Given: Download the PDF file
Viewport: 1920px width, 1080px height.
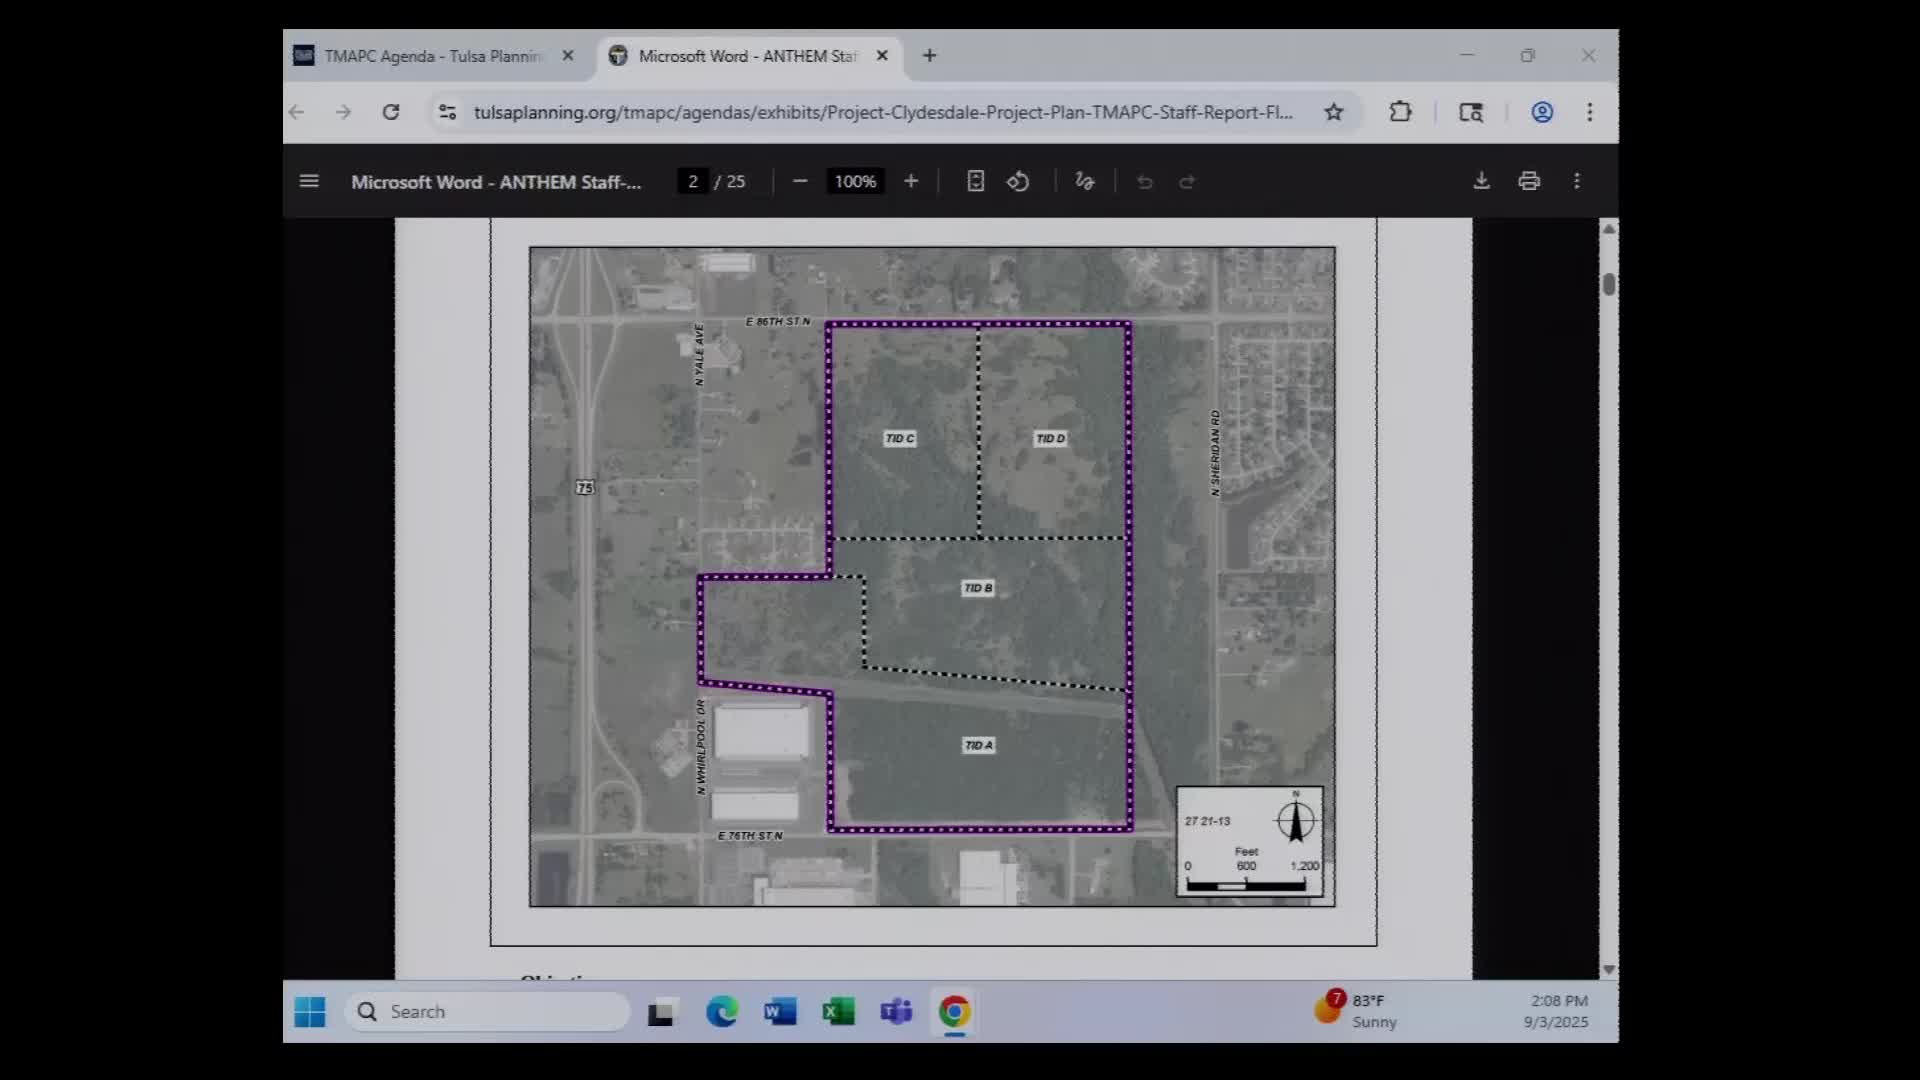Looking at the screenshot, I should pyautogui.click(x=1482, y=181).
